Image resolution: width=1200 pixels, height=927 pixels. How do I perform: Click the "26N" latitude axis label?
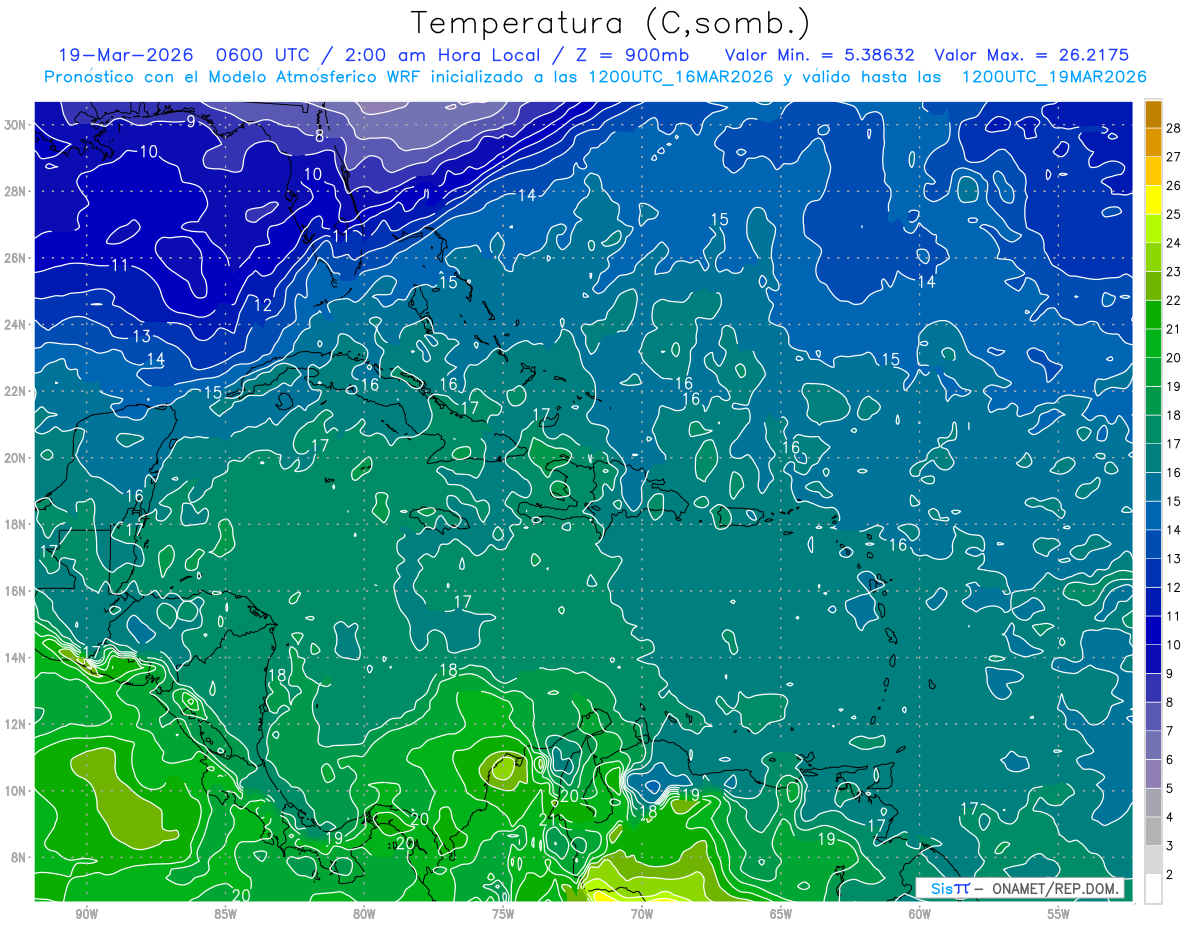(17, 258)
